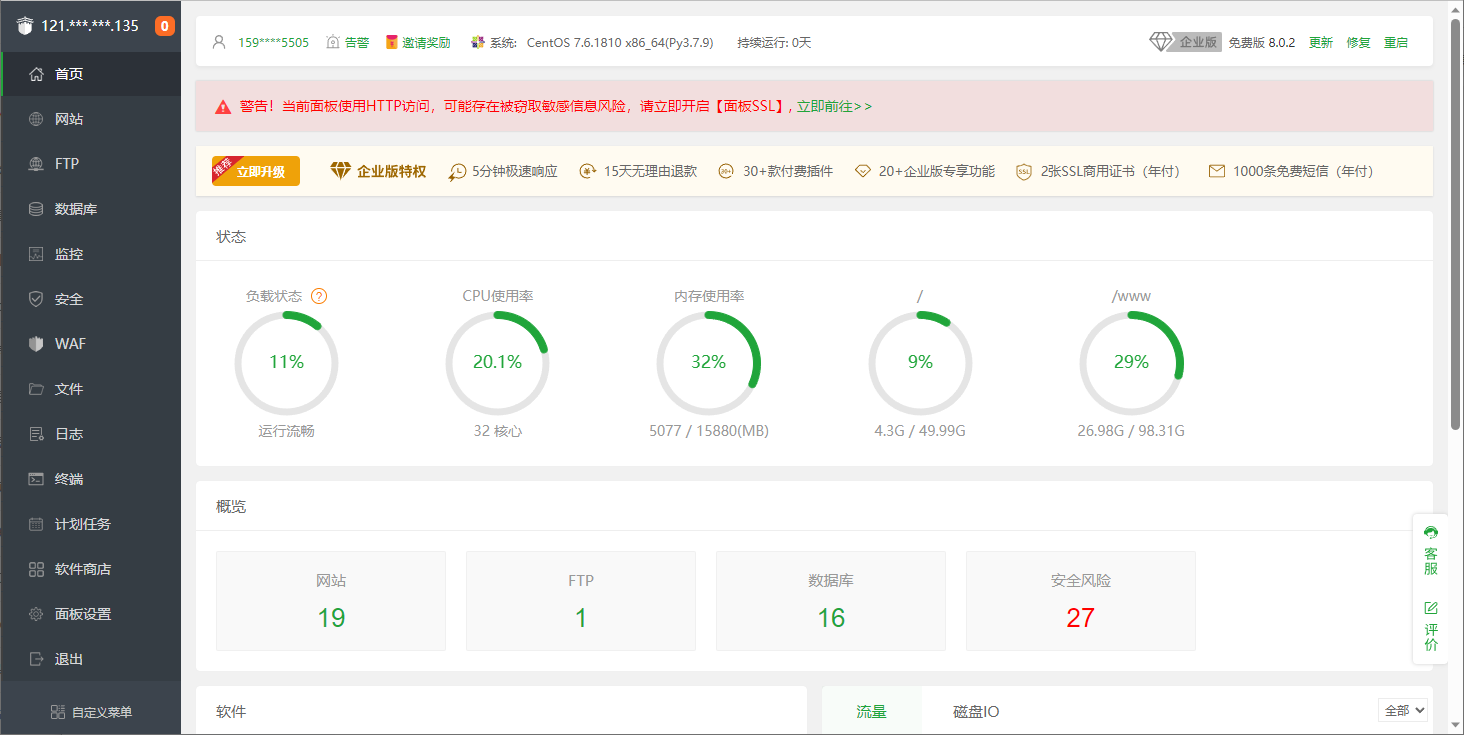Image resolution: width=1464 pixels, height=735 pixels.
Task: Switch to the 磁盘IO tab
Action: tap(975, 712)
